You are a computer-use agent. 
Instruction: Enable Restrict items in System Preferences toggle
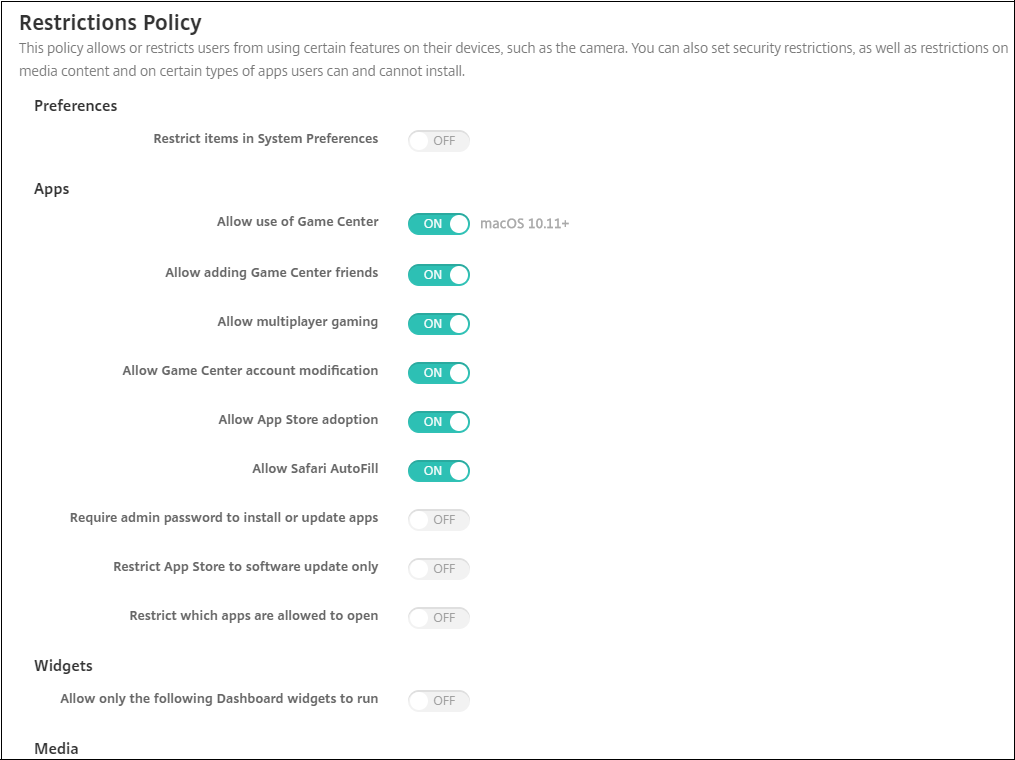point(438,141)
